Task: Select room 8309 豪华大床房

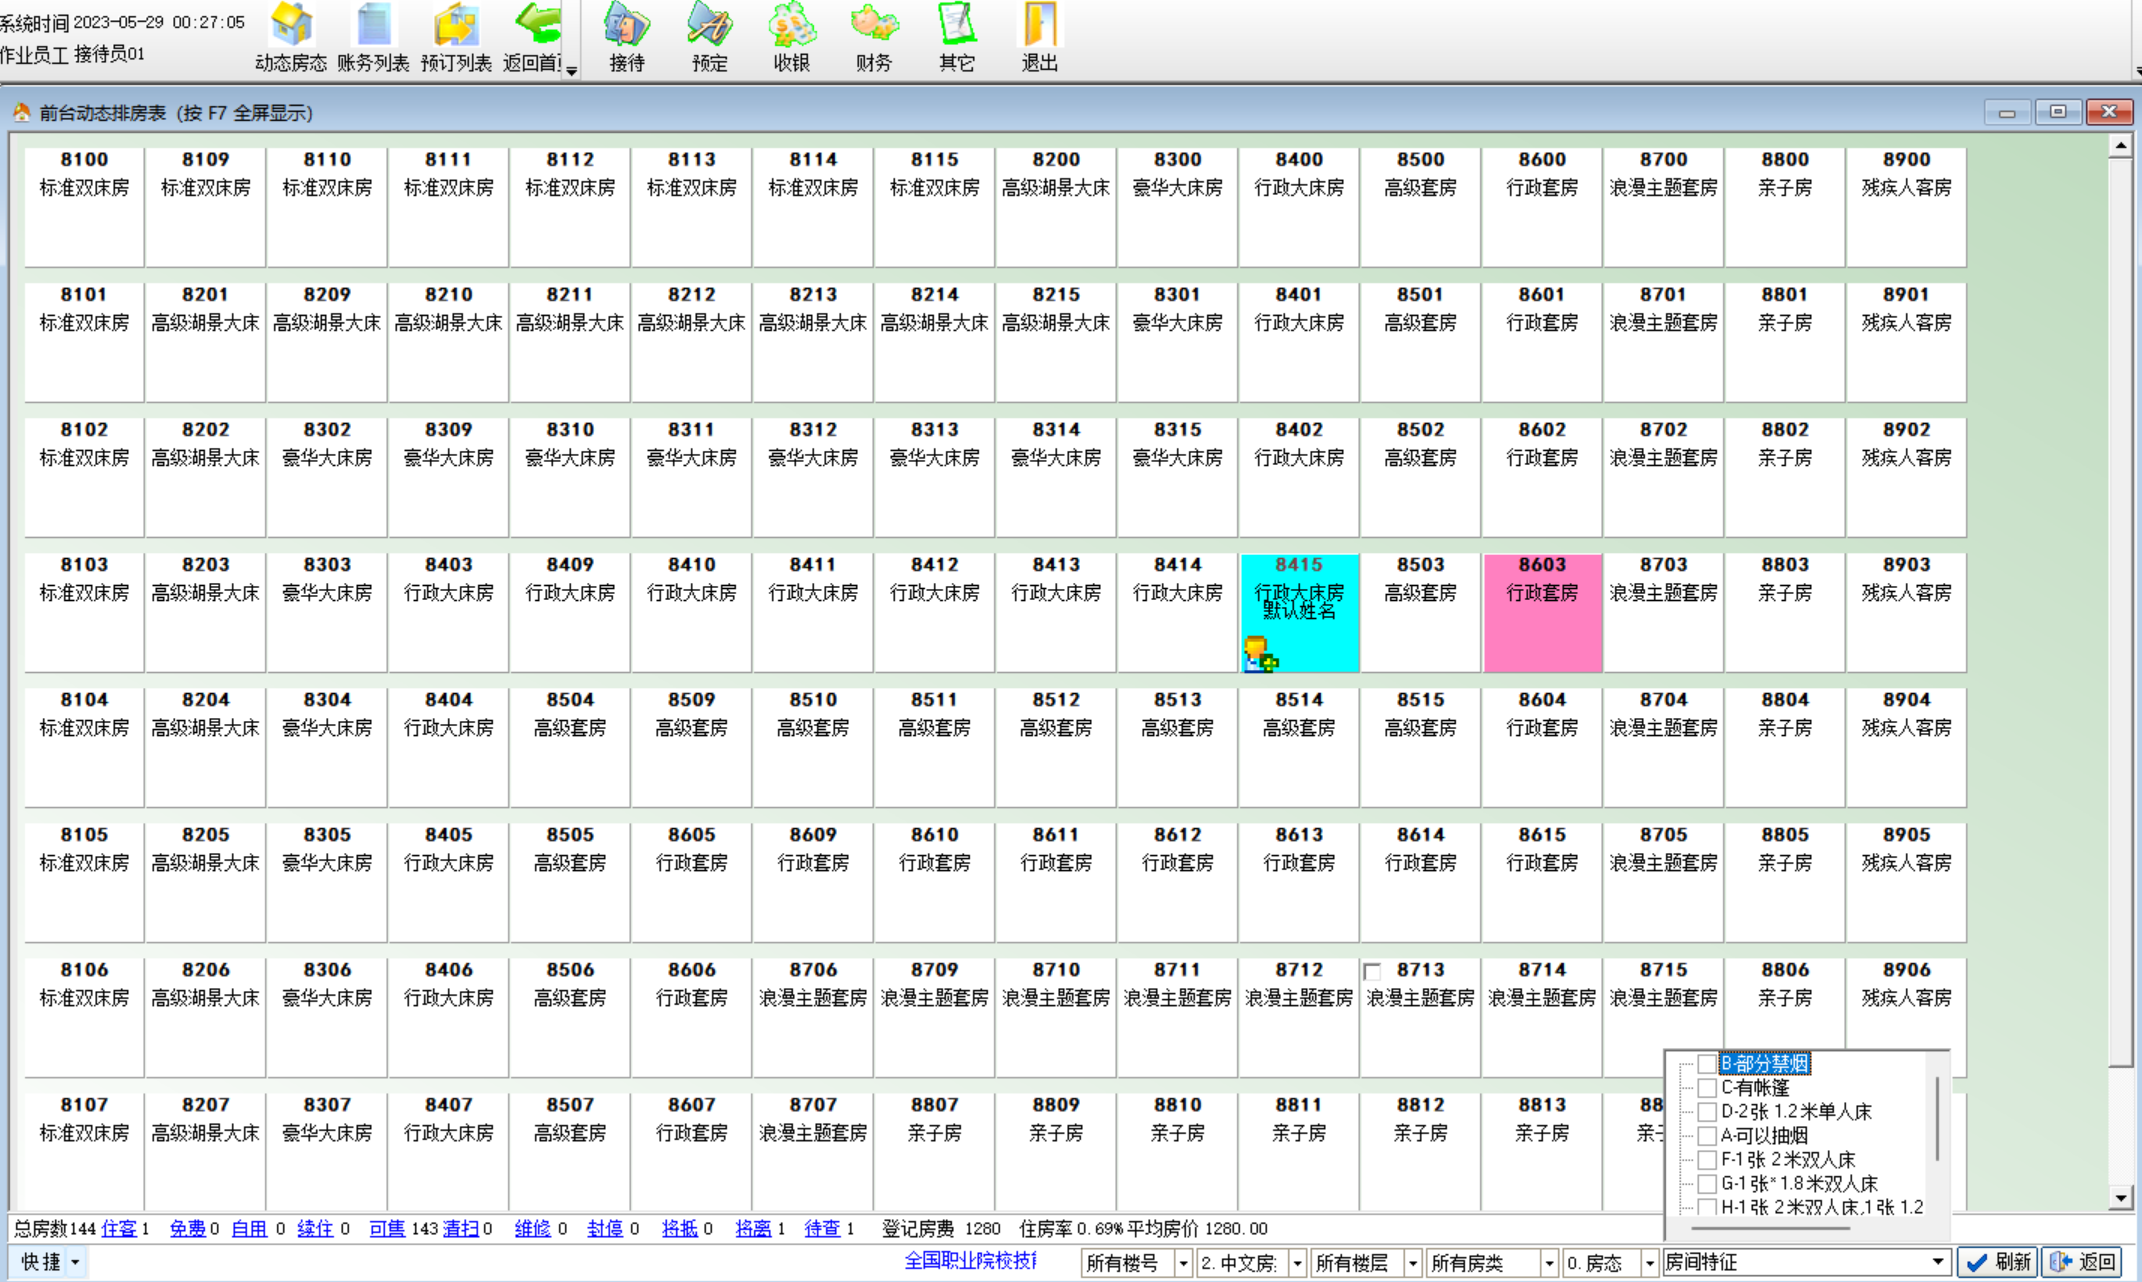Action: coord(448,477)
